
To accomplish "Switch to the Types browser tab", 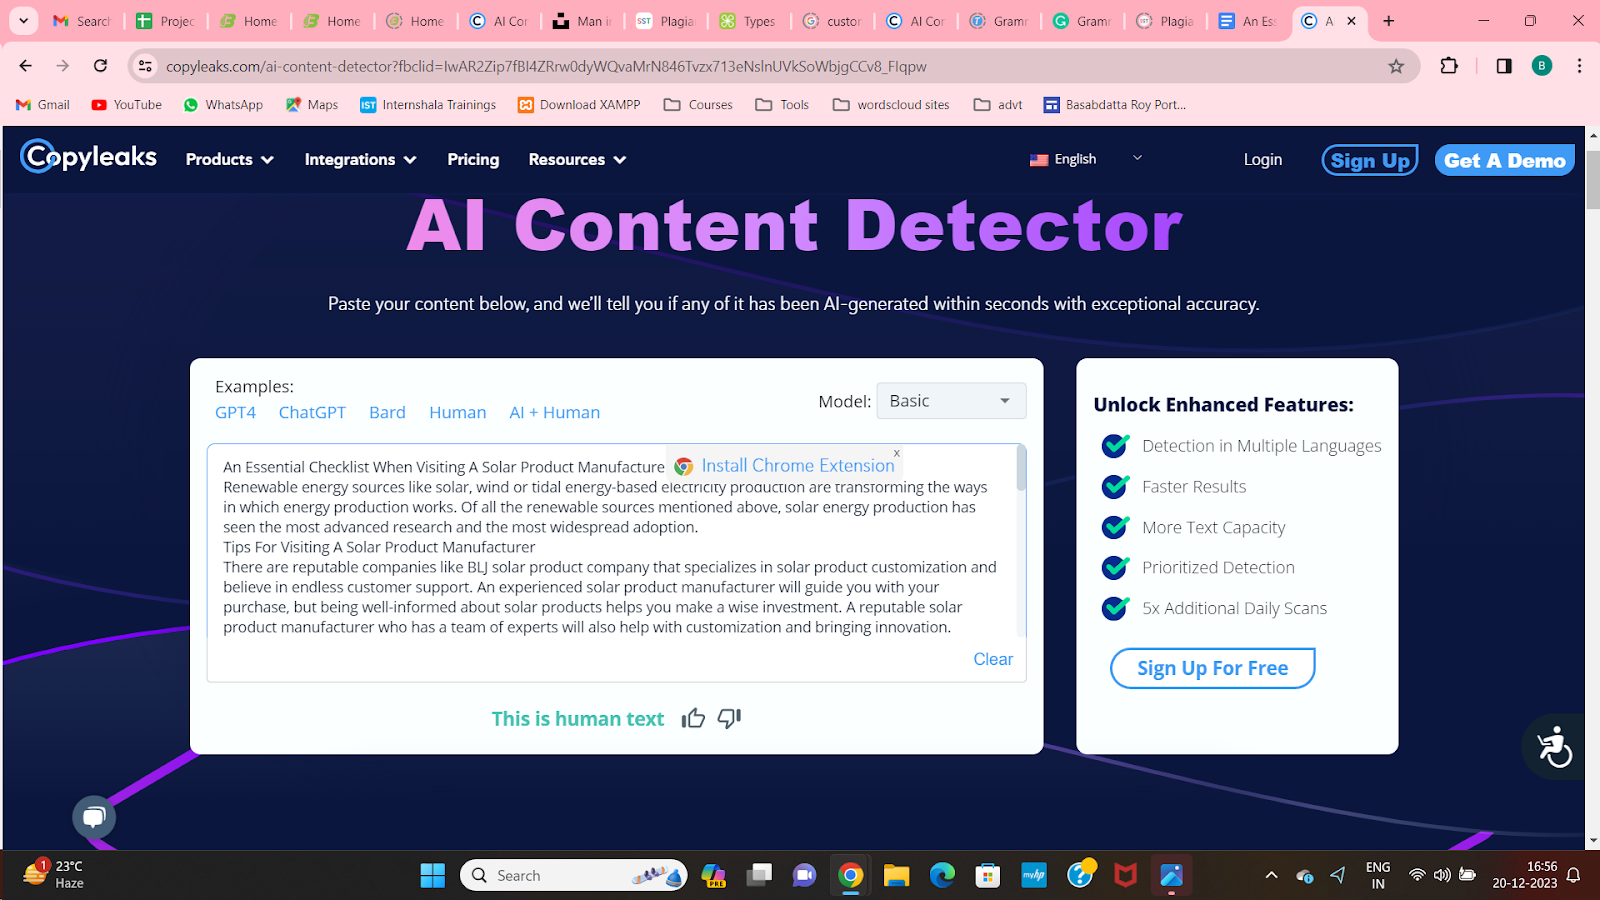I will click(750, 21).
